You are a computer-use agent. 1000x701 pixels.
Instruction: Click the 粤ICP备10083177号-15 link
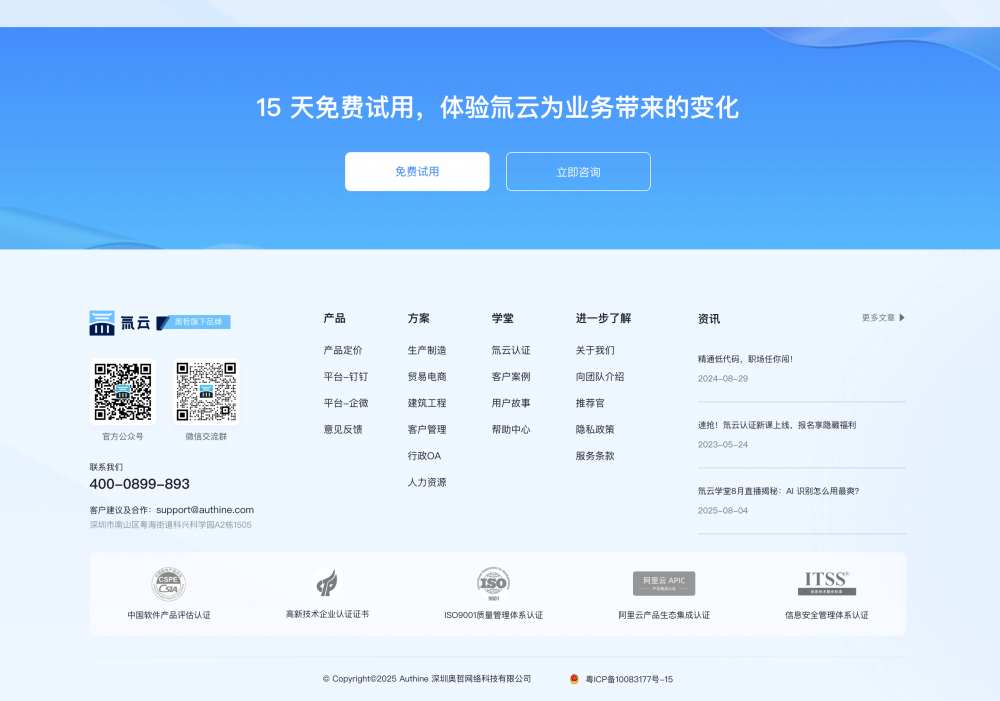[629, 679]
